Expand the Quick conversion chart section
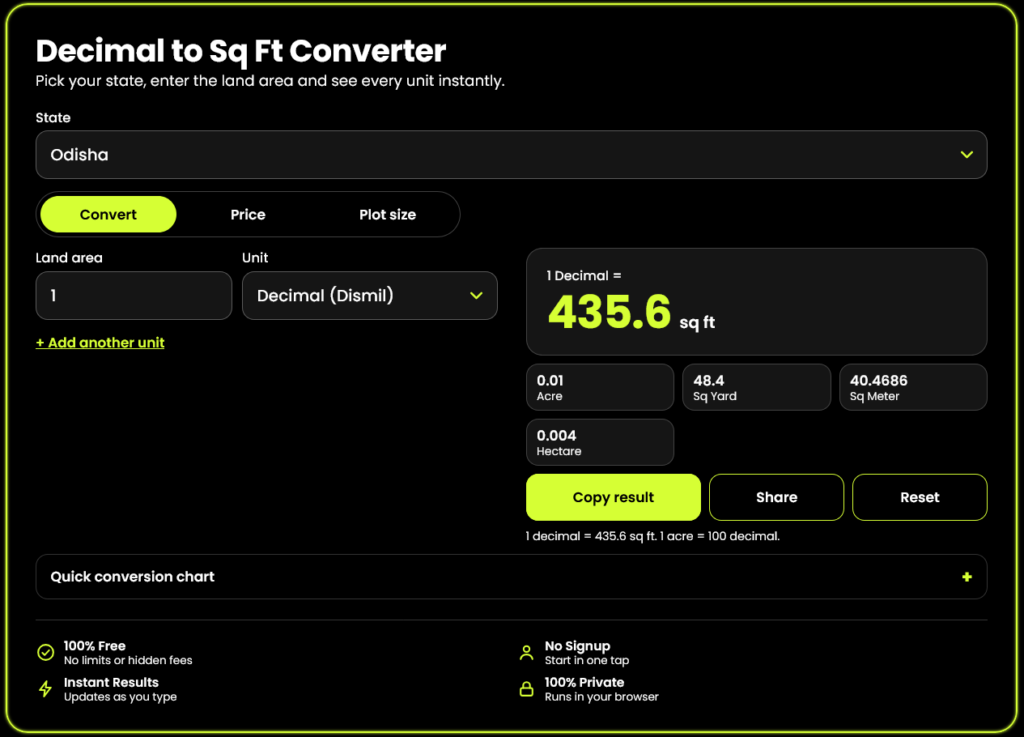Viewport: 1024px width, 737px height. click(x=511, y=577)
